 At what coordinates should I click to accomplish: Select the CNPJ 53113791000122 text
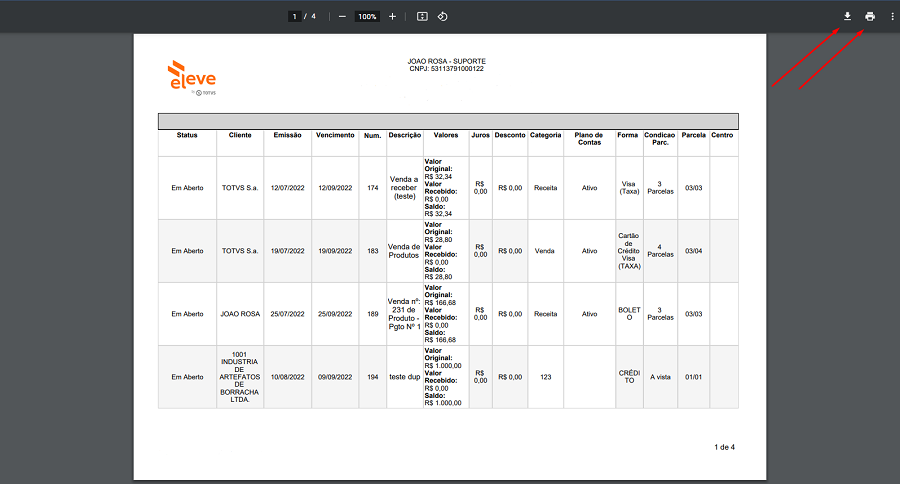click(447, 68)
